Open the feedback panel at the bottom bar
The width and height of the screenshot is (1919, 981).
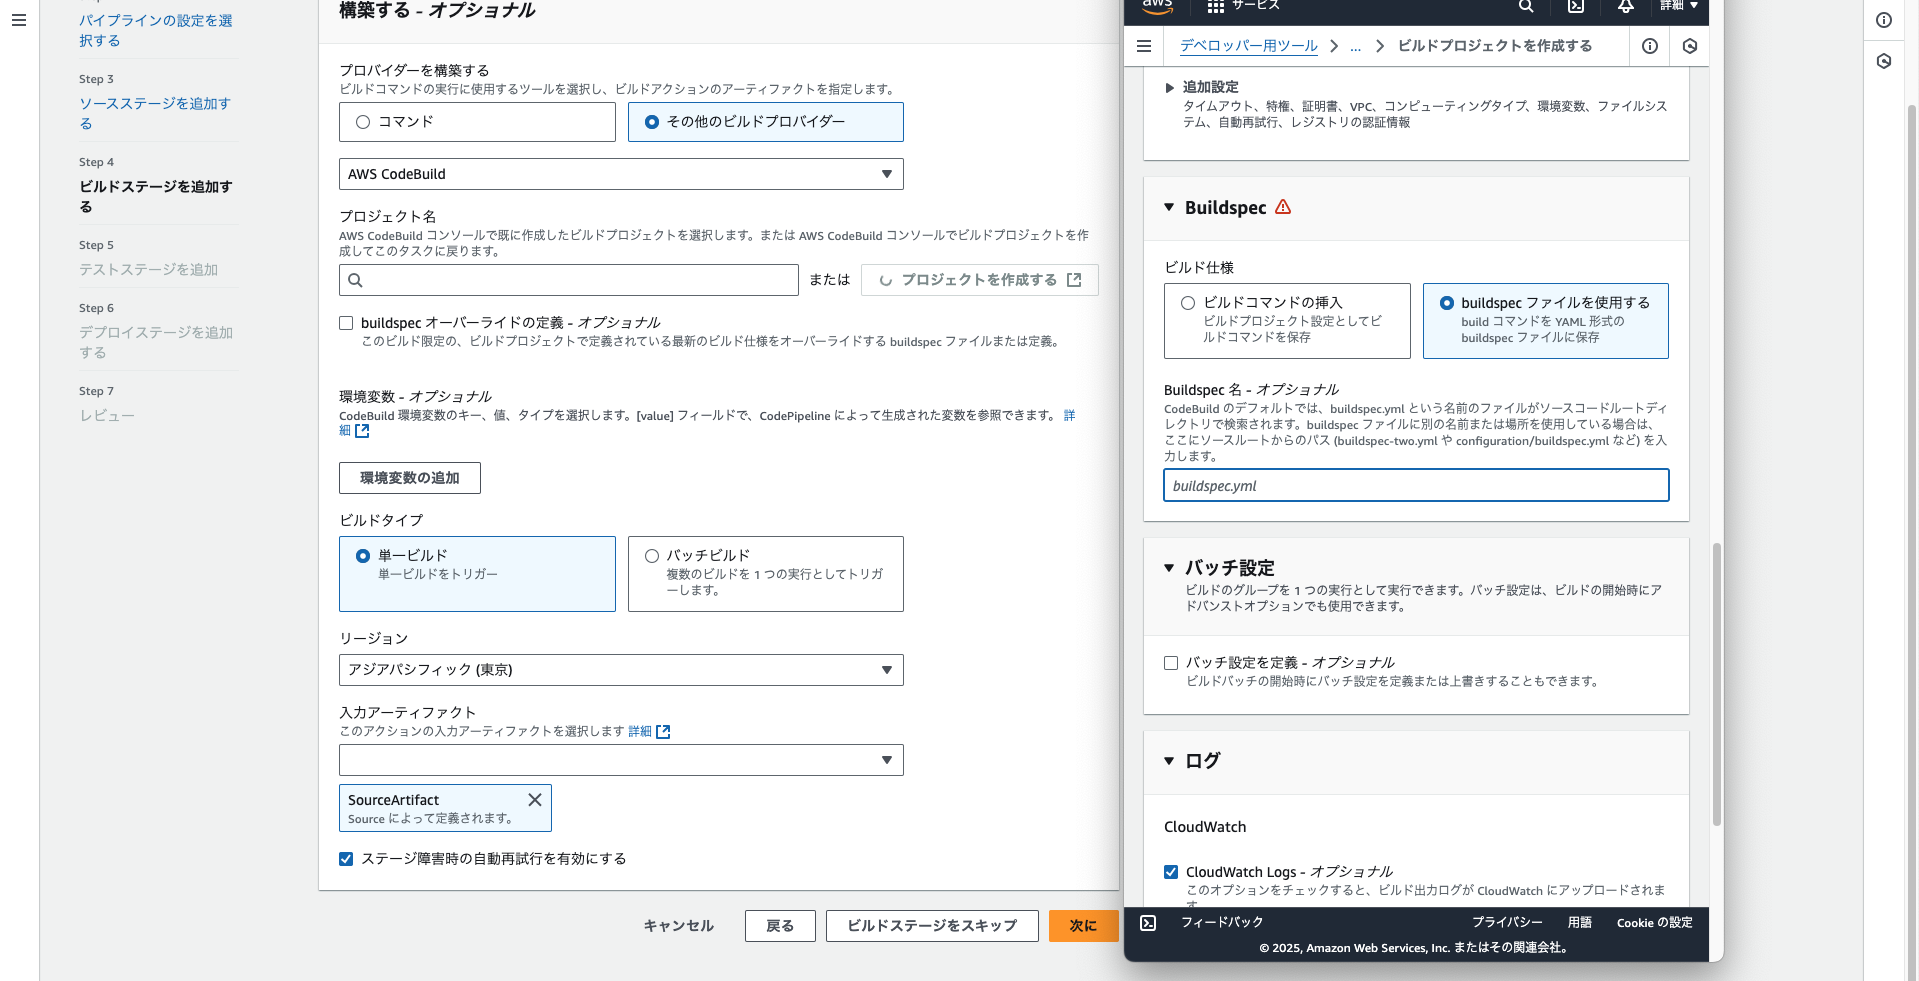click(1222, 922)
